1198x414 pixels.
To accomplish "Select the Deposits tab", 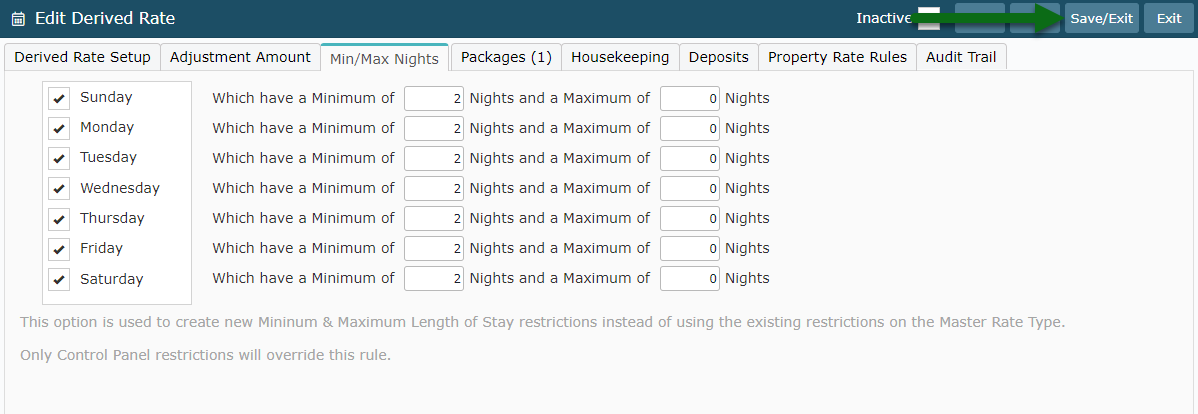I will tap(719, 57).
